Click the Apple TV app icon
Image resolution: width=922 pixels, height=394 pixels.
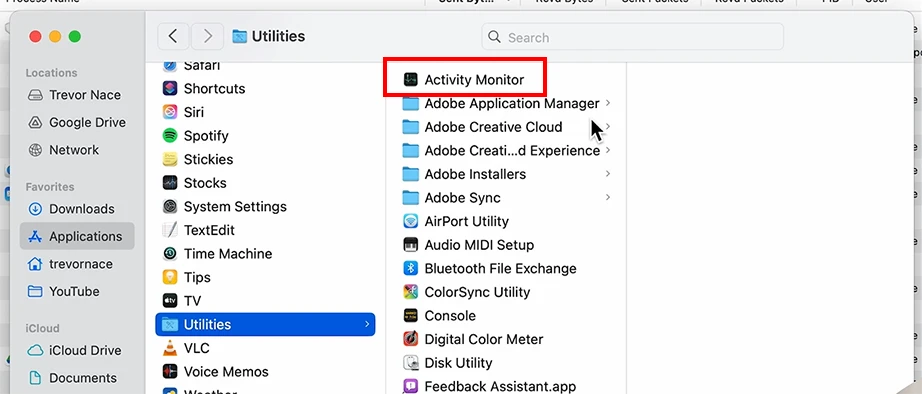(170, 300)
